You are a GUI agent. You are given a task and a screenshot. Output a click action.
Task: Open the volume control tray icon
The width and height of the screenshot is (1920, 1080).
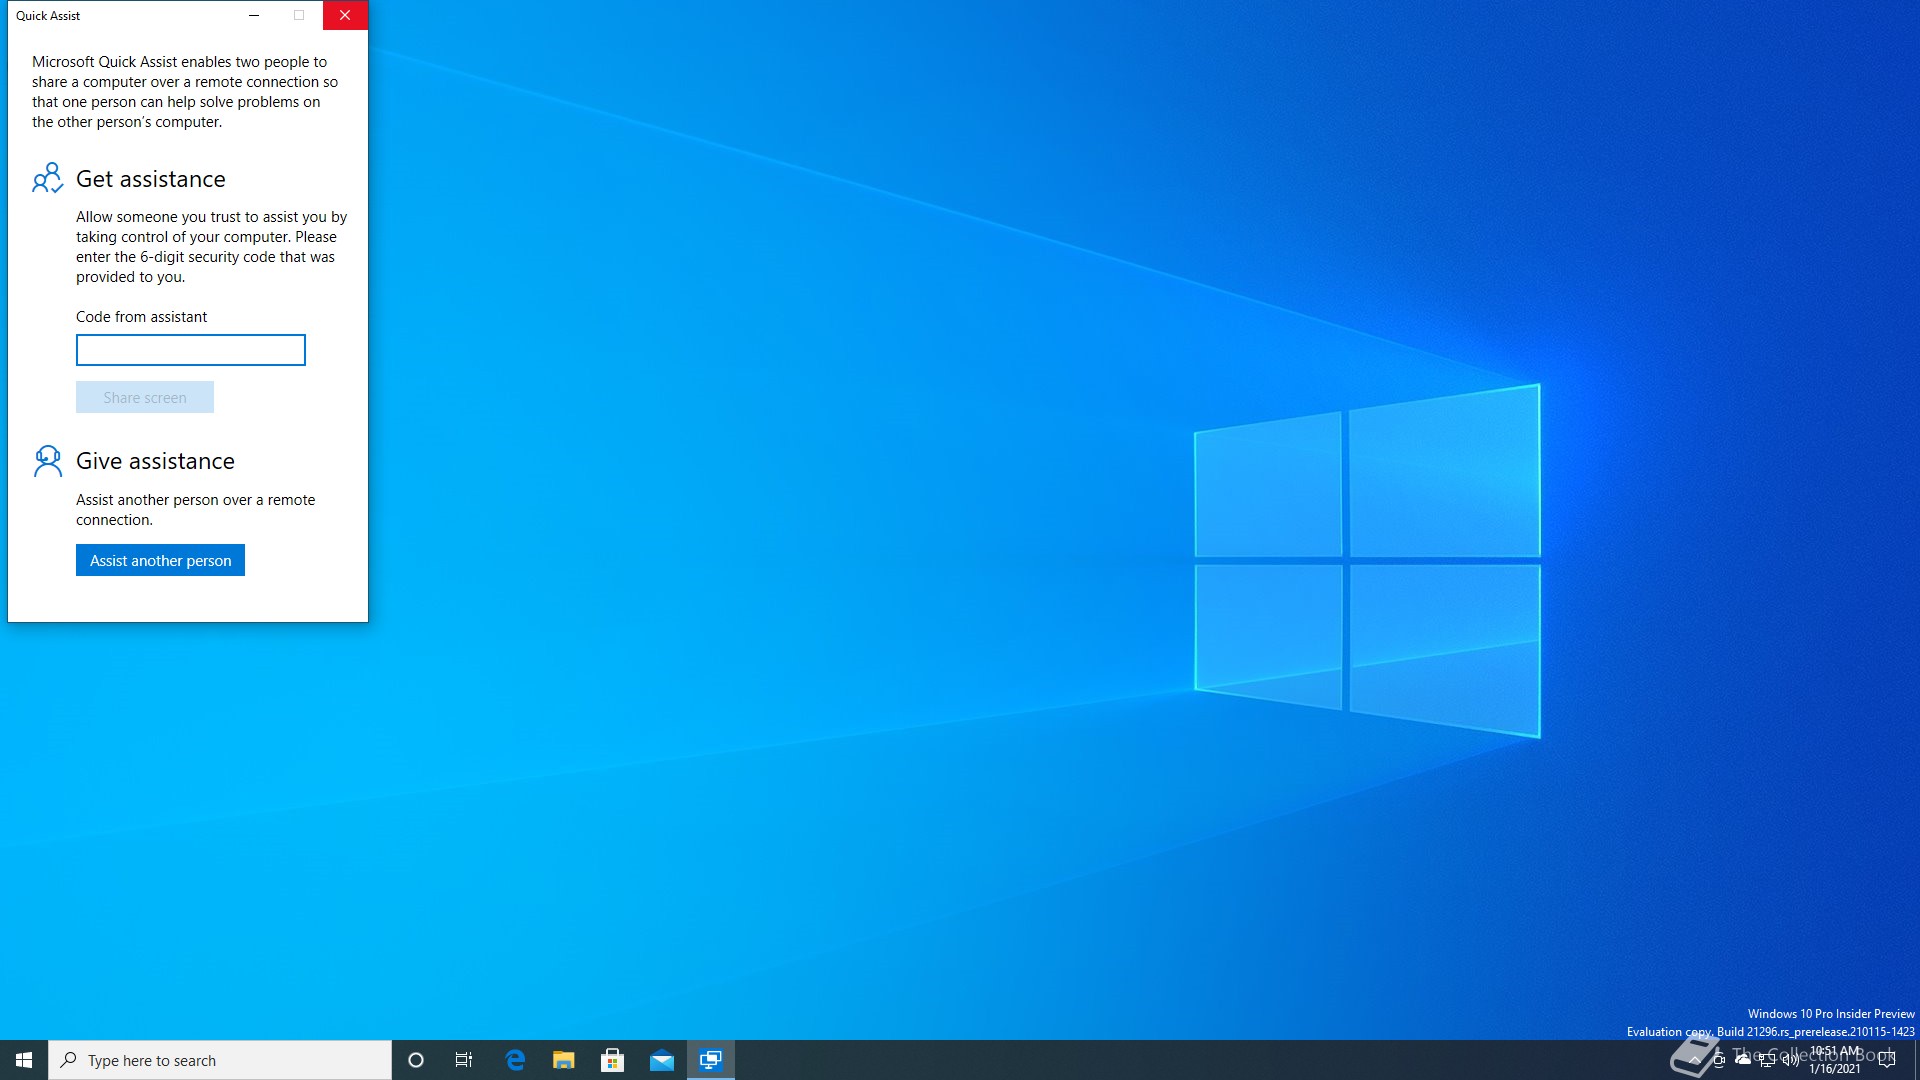[x=1791, y=1060]
